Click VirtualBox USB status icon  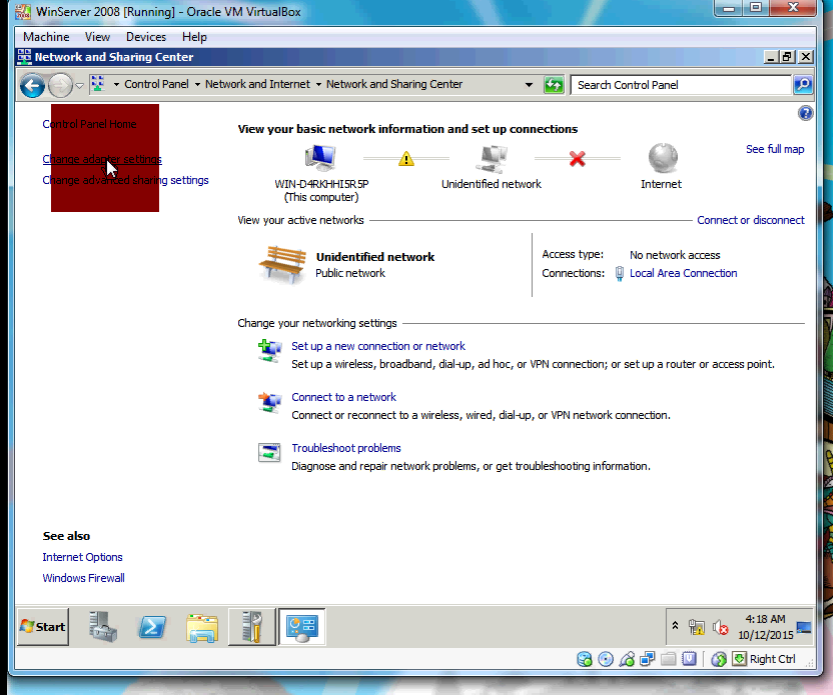pos(627,659)
